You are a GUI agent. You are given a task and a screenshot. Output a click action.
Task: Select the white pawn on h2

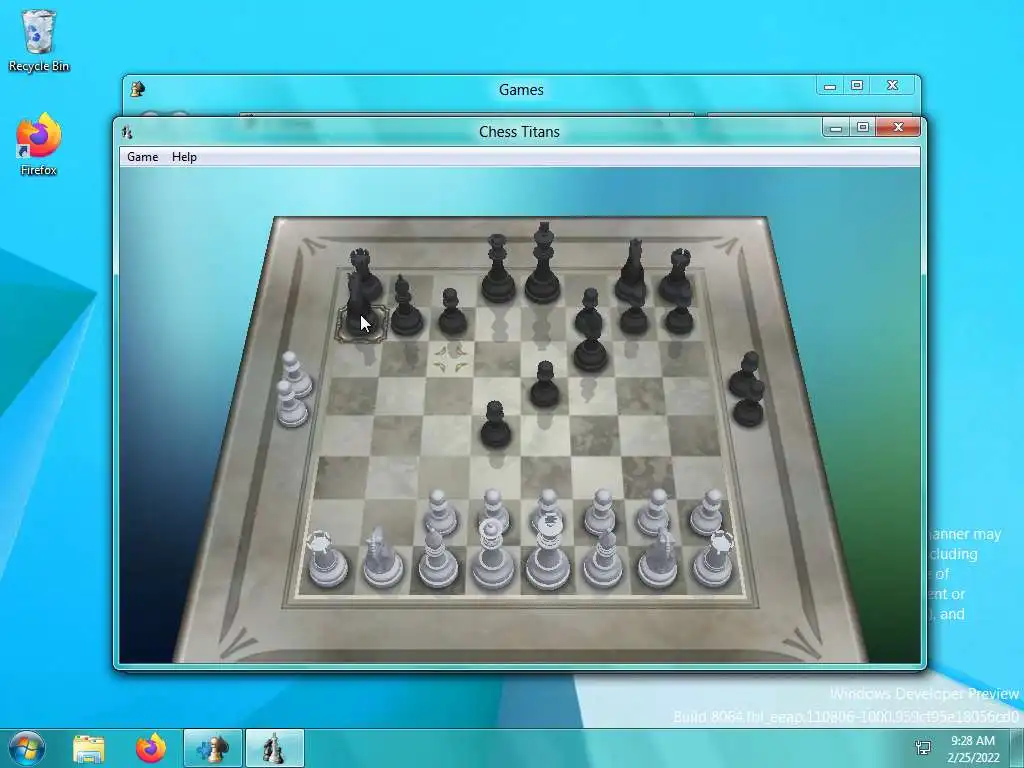[x=708, y=513]
